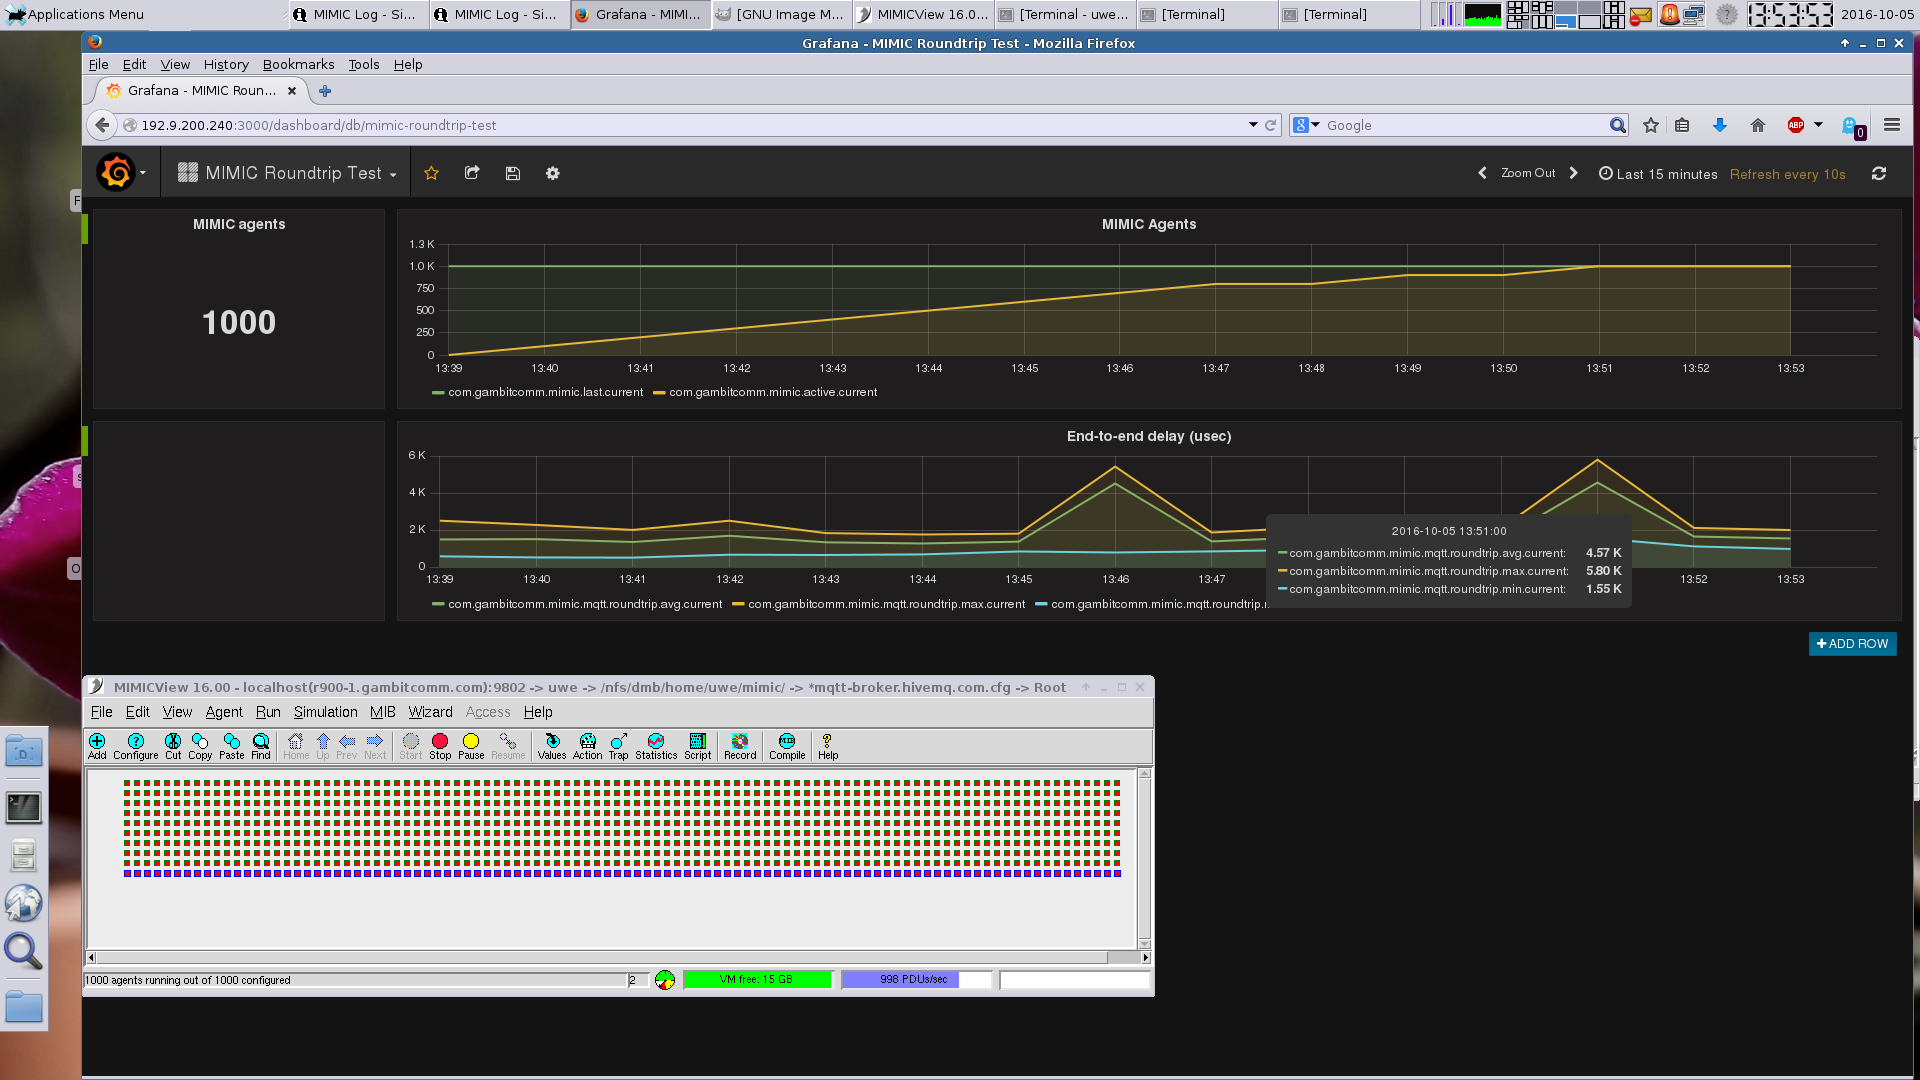The width and height of the screenshot is (1920, 1080).
Task: Click the Add agent toolbar icon in MIMICView
Action: [x=97, y=746]
